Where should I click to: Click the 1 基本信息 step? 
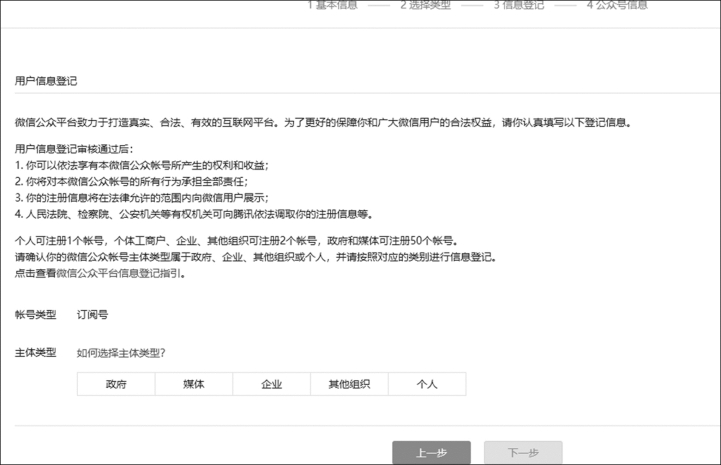(x=332, y=5)
